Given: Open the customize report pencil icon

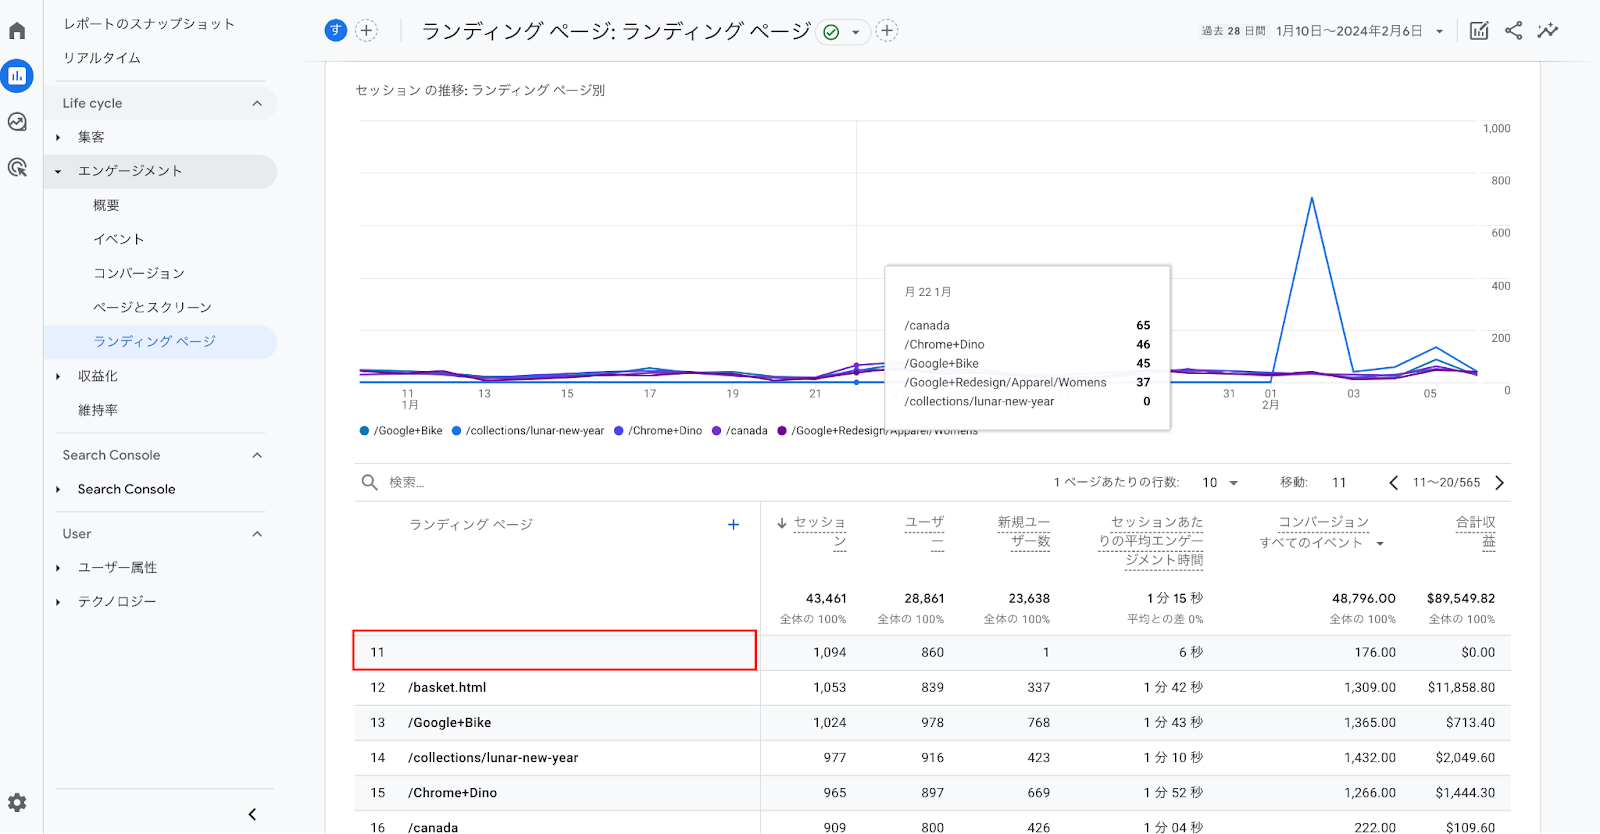Looking at the screenshot, I should pos(1479,31).
